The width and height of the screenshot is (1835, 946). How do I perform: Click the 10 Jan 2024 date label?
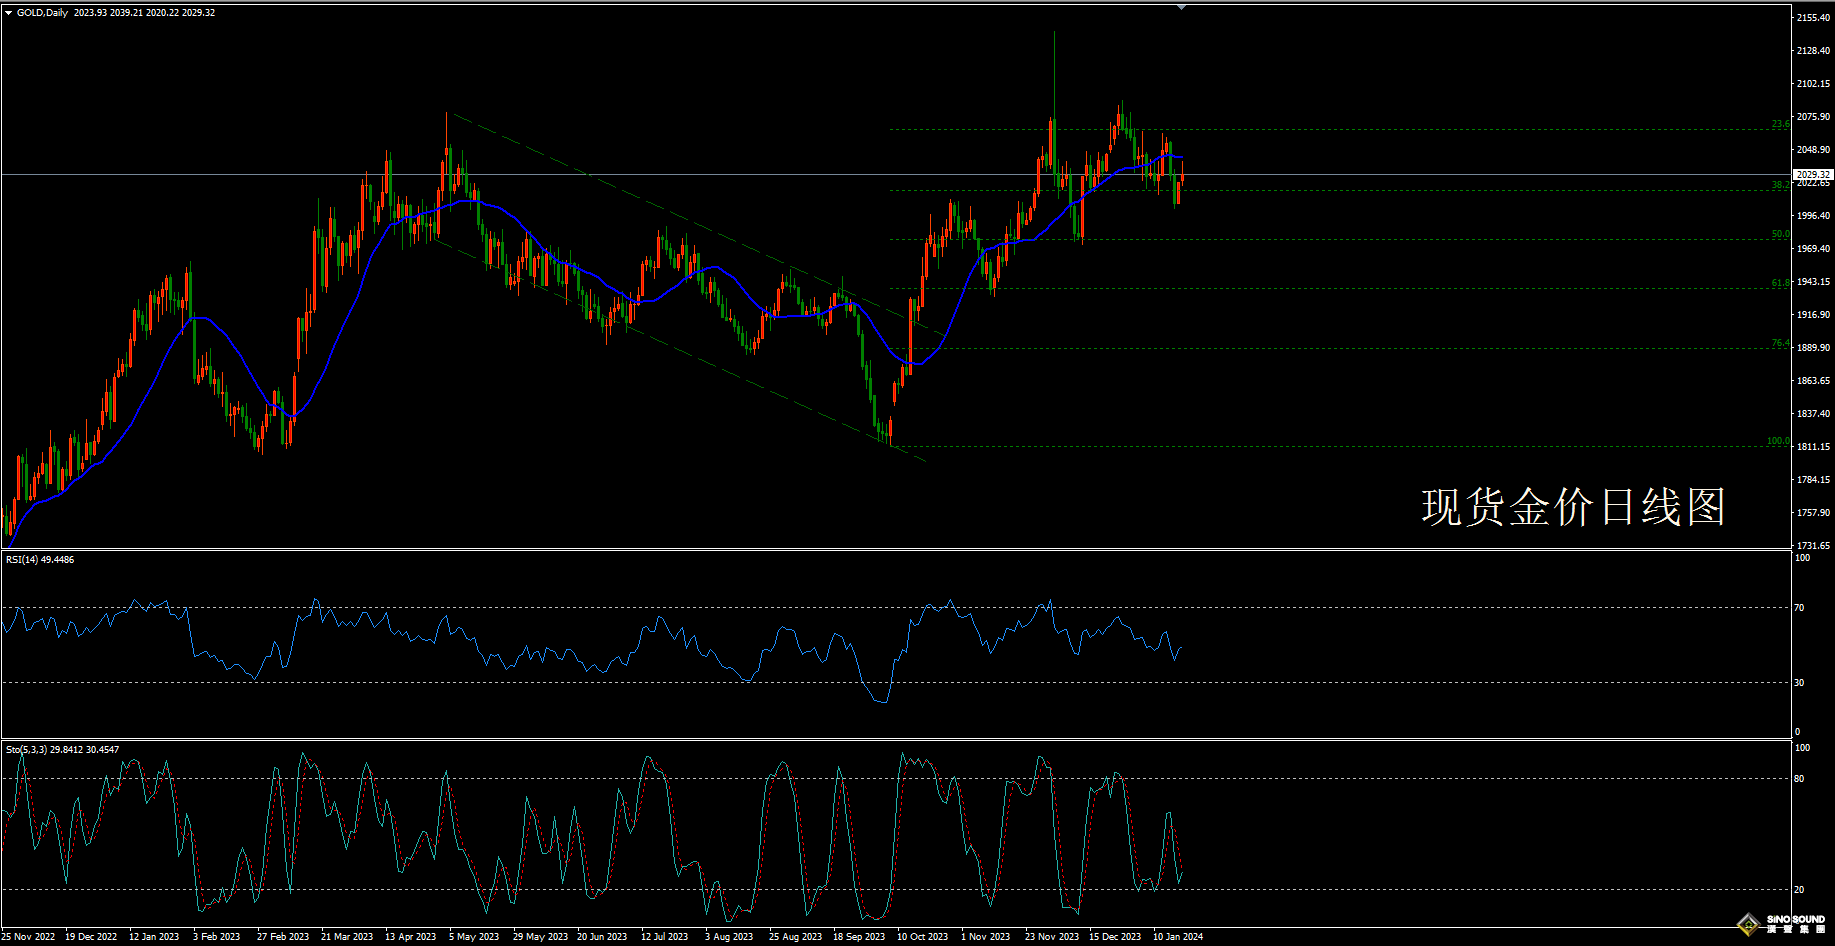coord(1178,937)
